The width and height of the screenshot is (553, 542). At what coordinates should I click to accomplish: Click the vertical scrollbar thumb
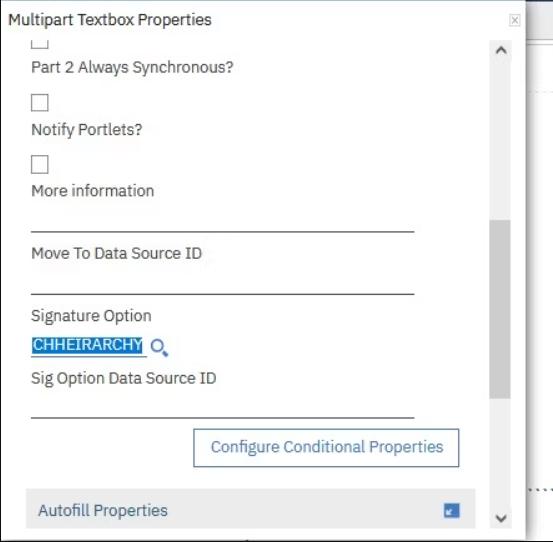click(500, 309)
